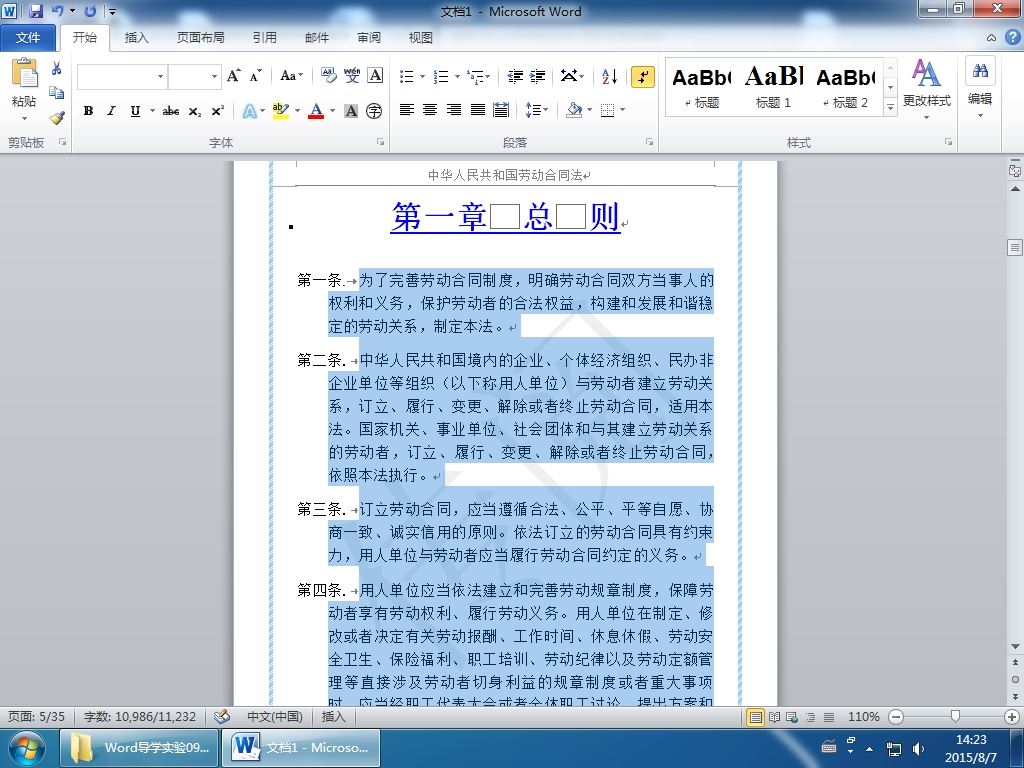
Task: Click the vertical scrollbar thumb
Action: (x=1015, y=248)
